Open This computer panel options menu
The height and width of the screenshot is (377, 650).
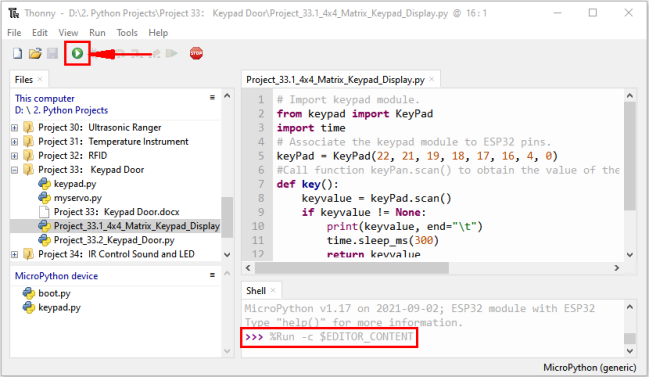pyautogui.click(x=212, y=97)
